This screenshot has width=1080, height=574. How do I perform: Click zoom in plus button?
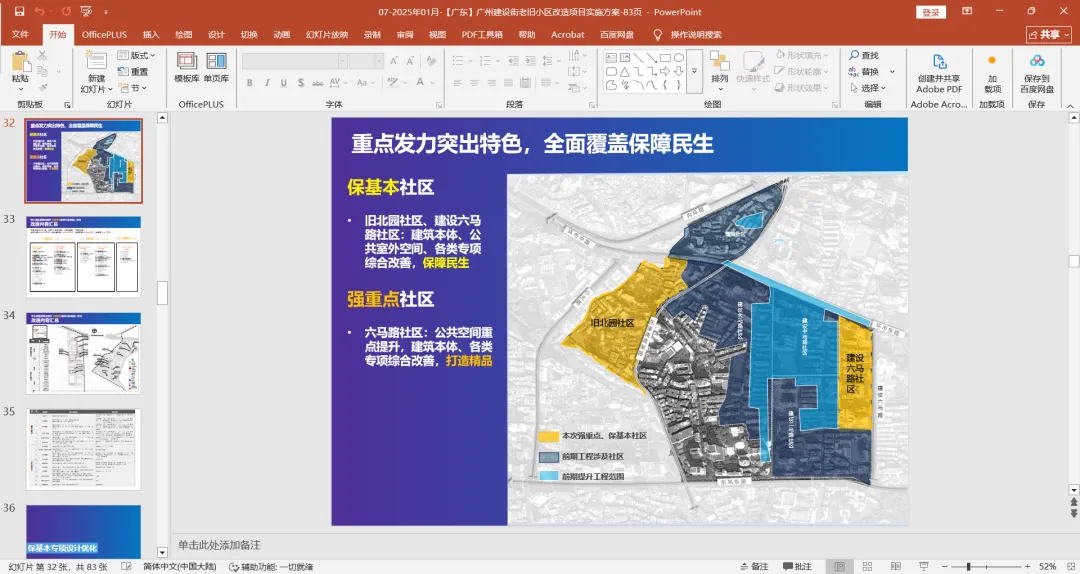tap(1027, 566)
